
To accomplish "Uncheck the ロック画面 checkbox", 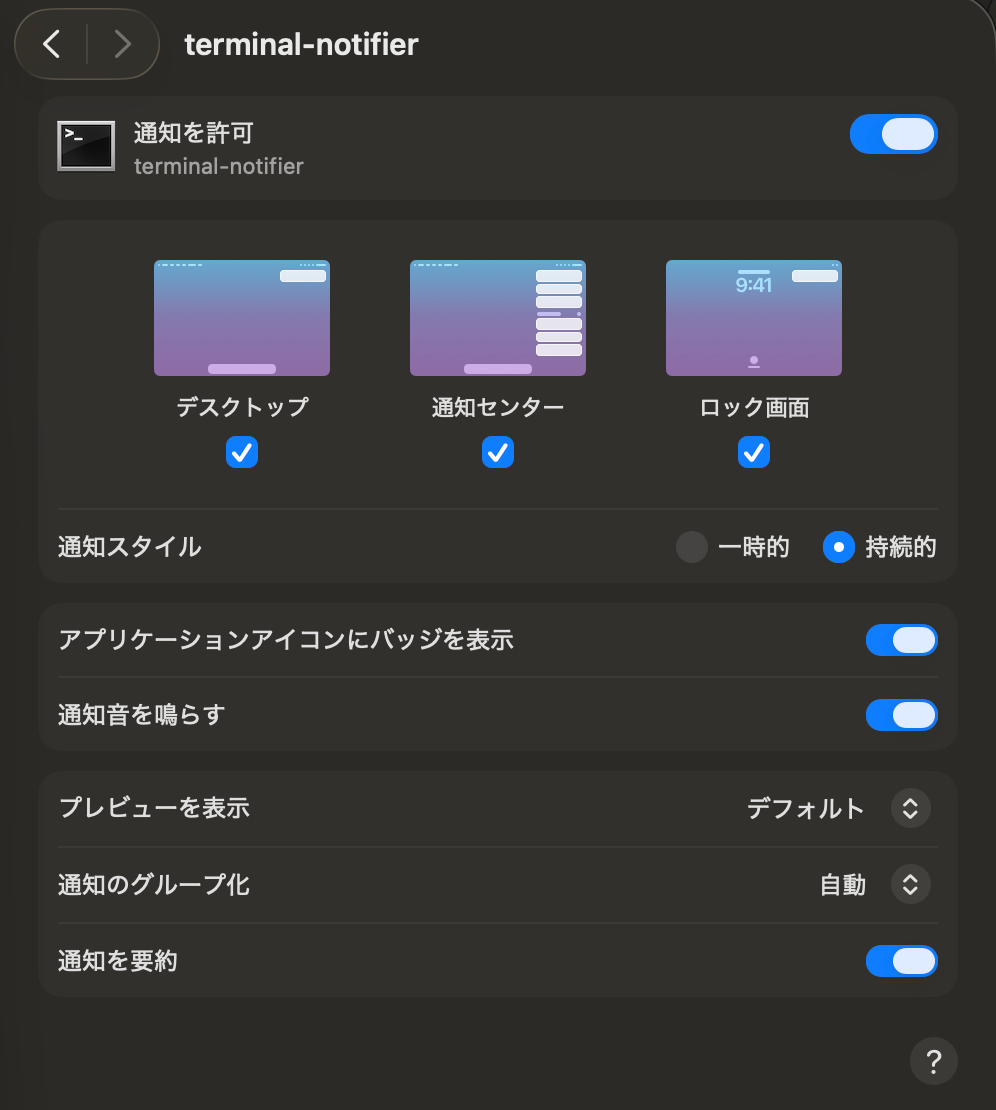I will [753, 452].
